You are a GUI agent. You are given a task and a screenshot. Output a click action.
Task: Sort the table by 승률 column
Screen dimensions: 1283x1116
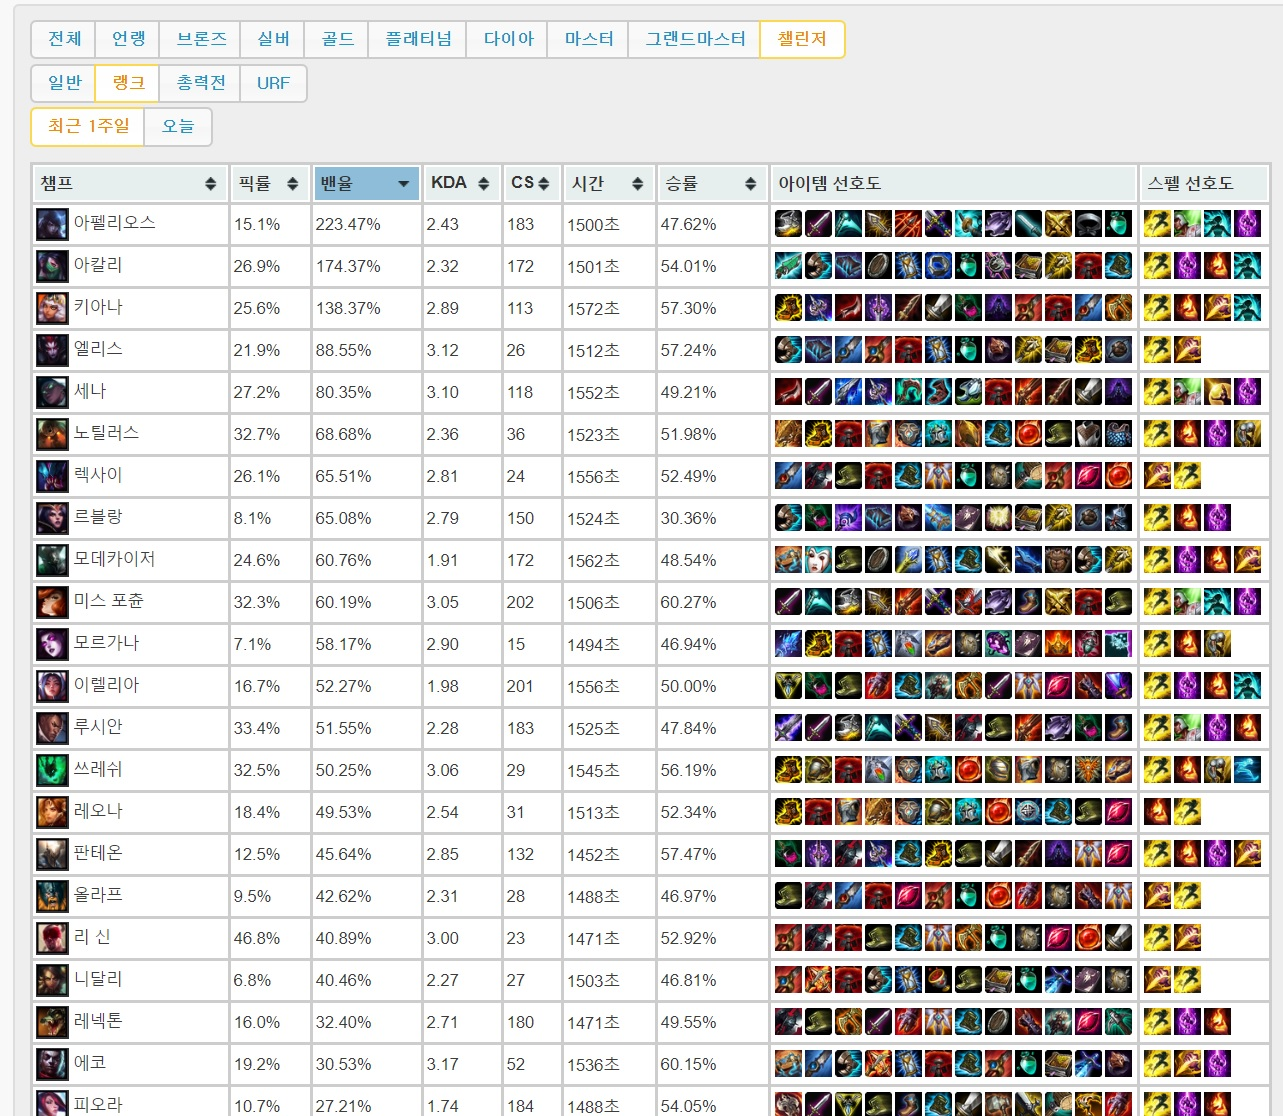[x=750, y=184]
